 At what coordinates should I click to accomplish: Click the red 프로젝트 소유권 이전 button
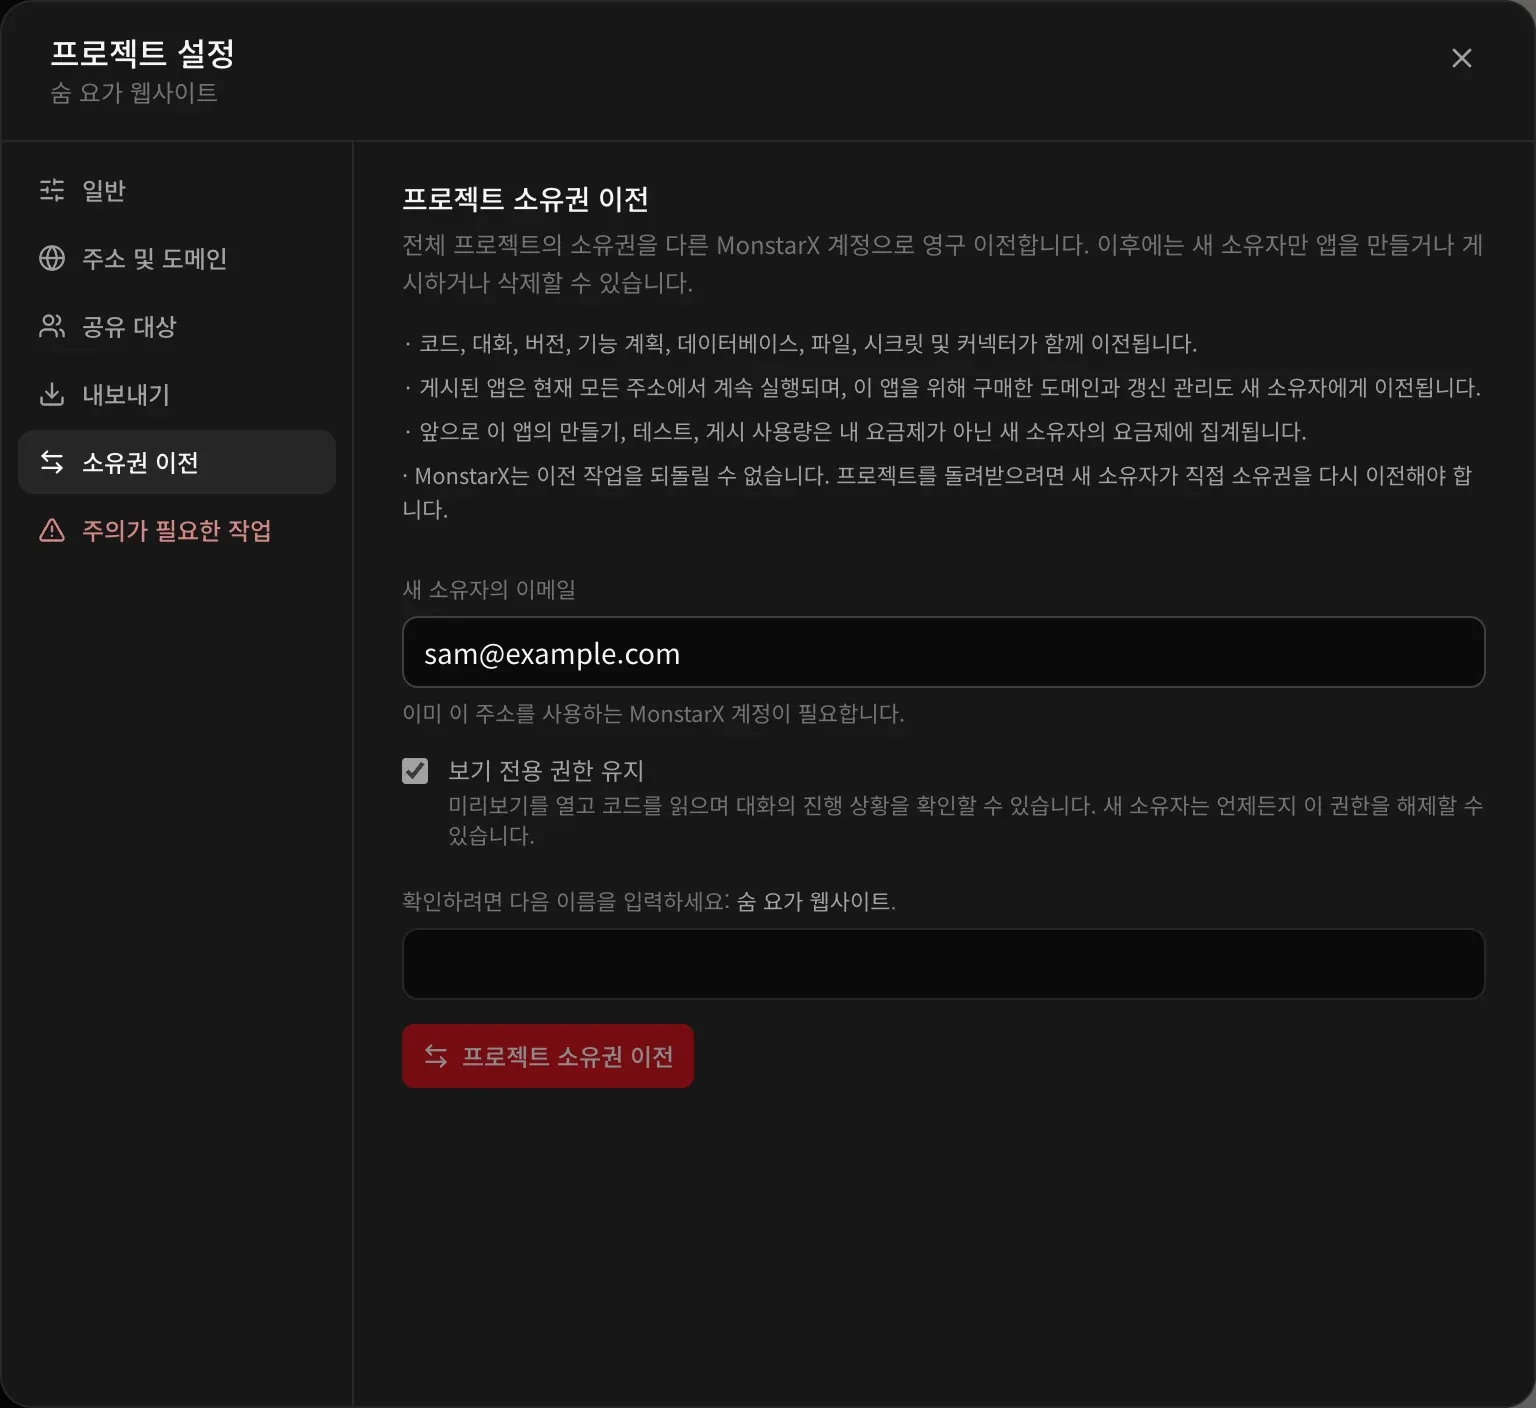tap(548, 1056)
